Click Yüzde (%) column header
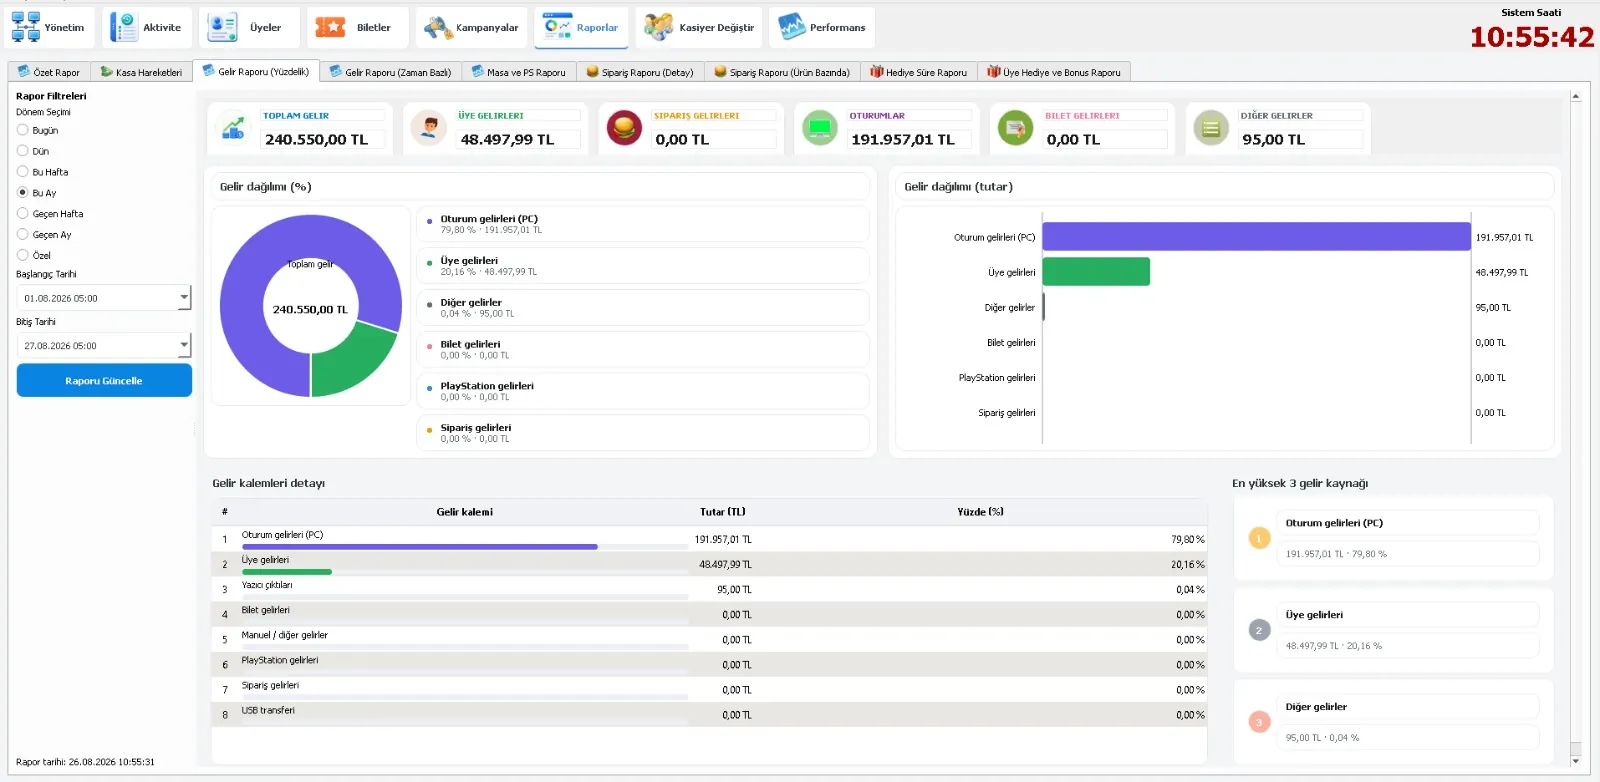Viewport: 1600px width, 782px height. coord(980,512)
